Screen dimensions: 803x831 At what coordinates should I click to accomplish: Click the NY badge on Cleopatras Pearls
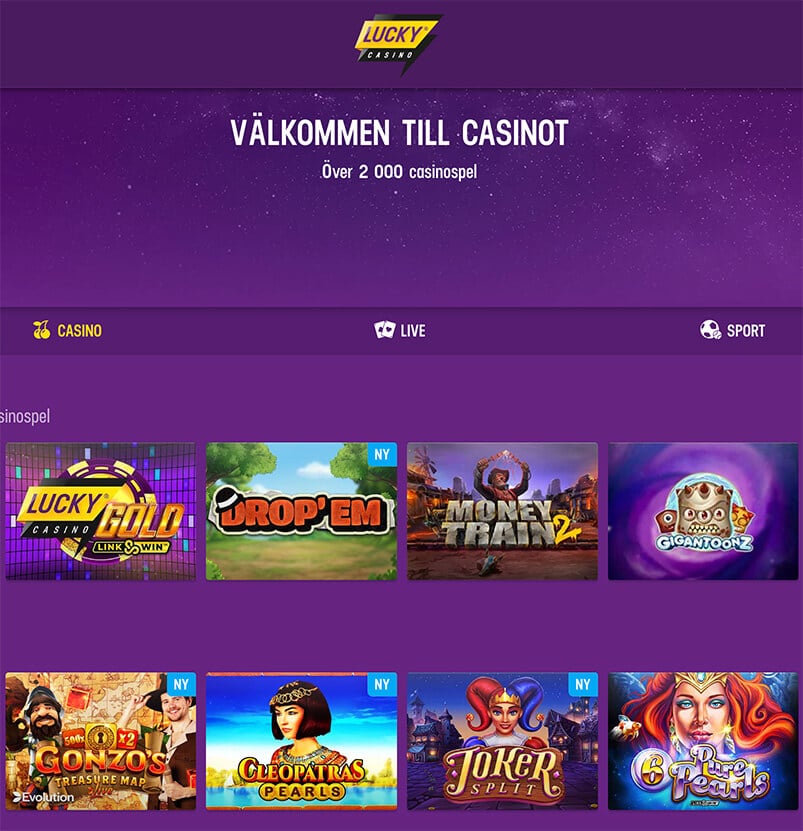(x=382, y=684)
